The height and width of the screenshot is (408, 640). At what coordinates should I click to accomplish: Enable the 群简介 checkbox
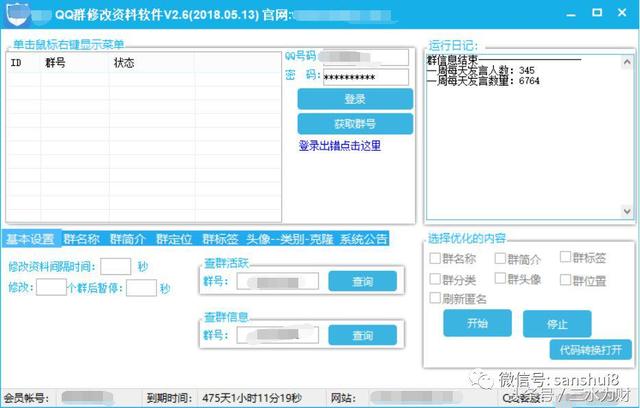[x=500, y=258]
